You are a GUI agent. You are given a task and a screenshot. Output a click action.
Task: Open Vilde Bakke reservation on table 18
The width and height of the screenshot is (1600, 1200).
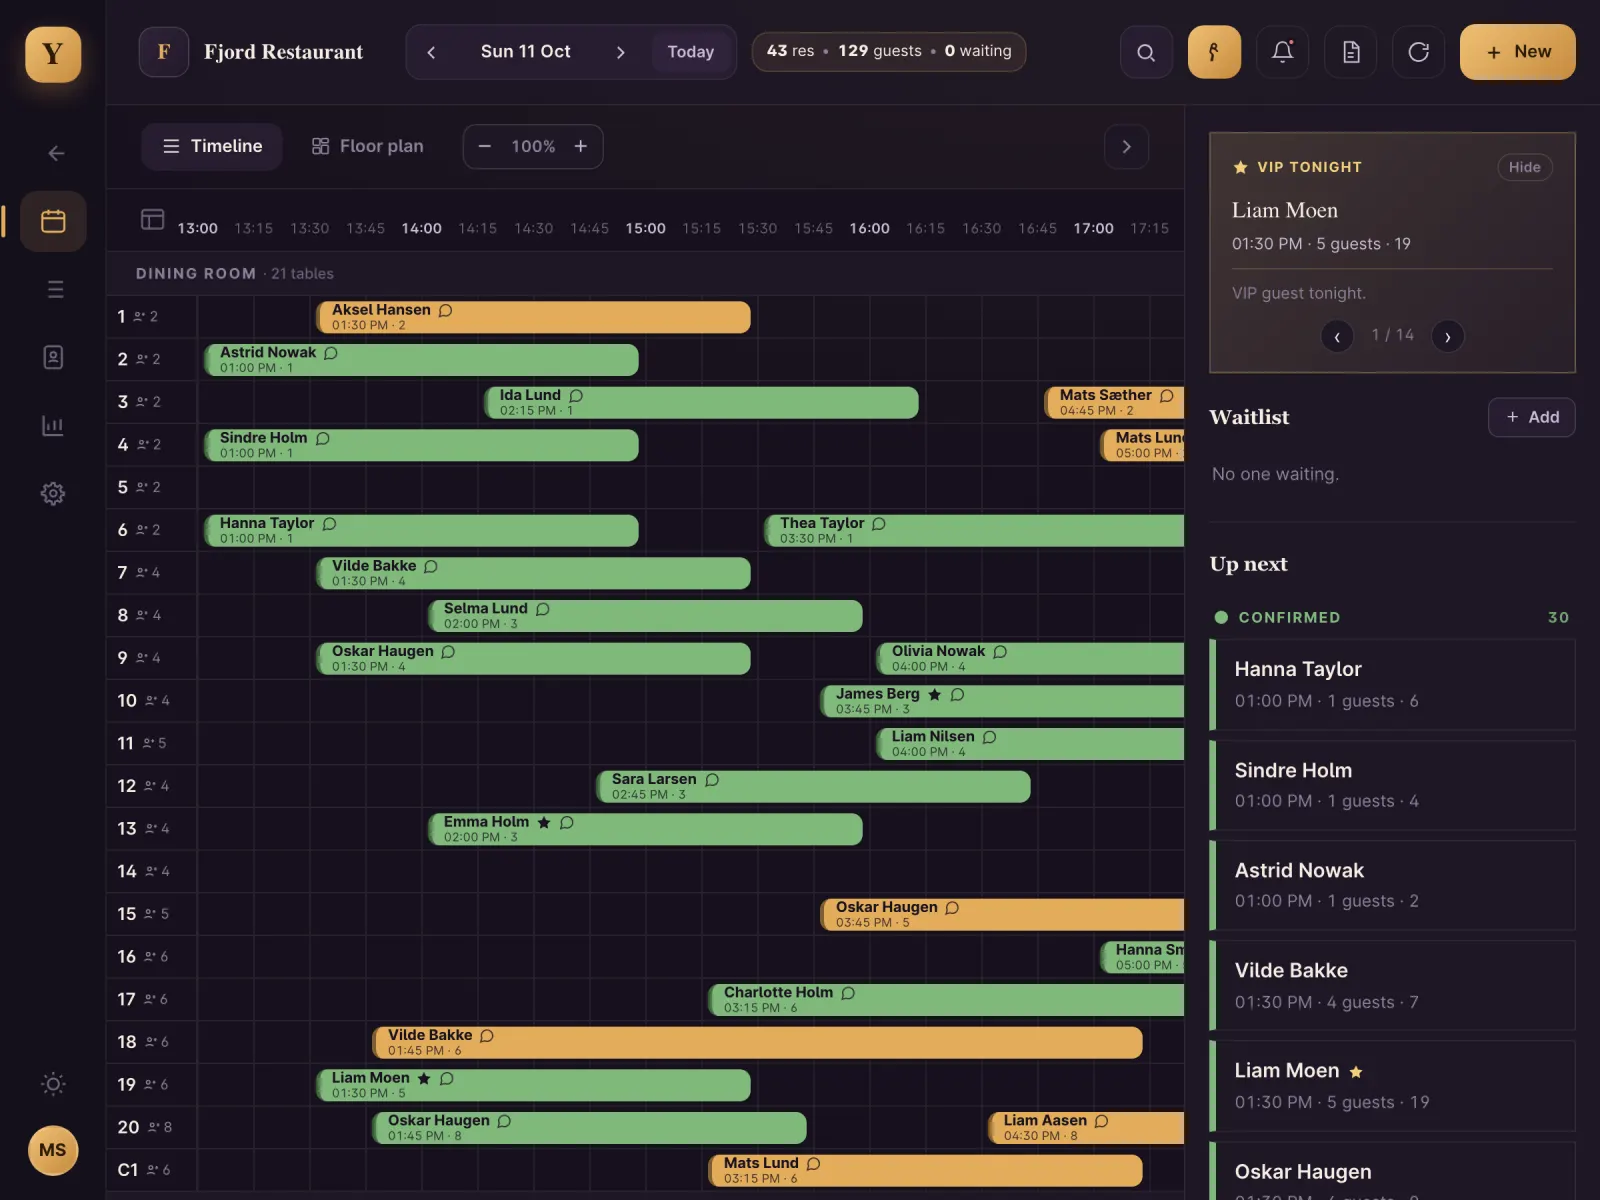(x=758, y=1042)
